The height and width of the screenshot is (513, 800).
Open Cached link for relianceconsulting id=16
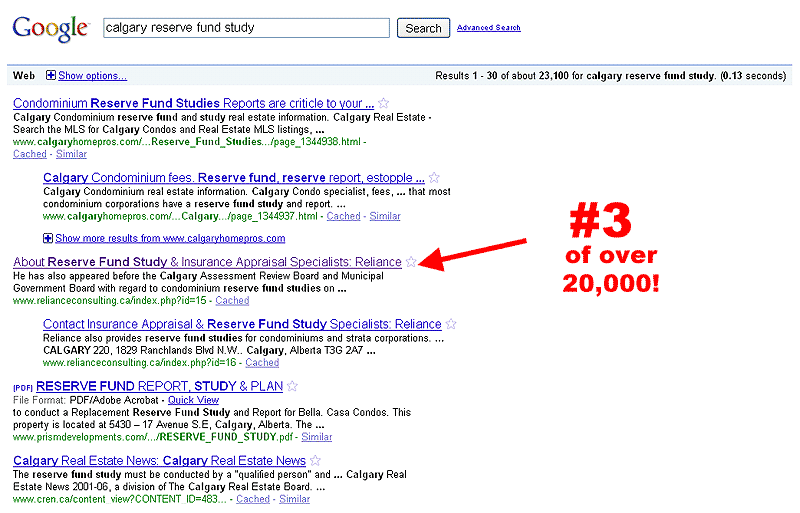(x=262, y=362)
